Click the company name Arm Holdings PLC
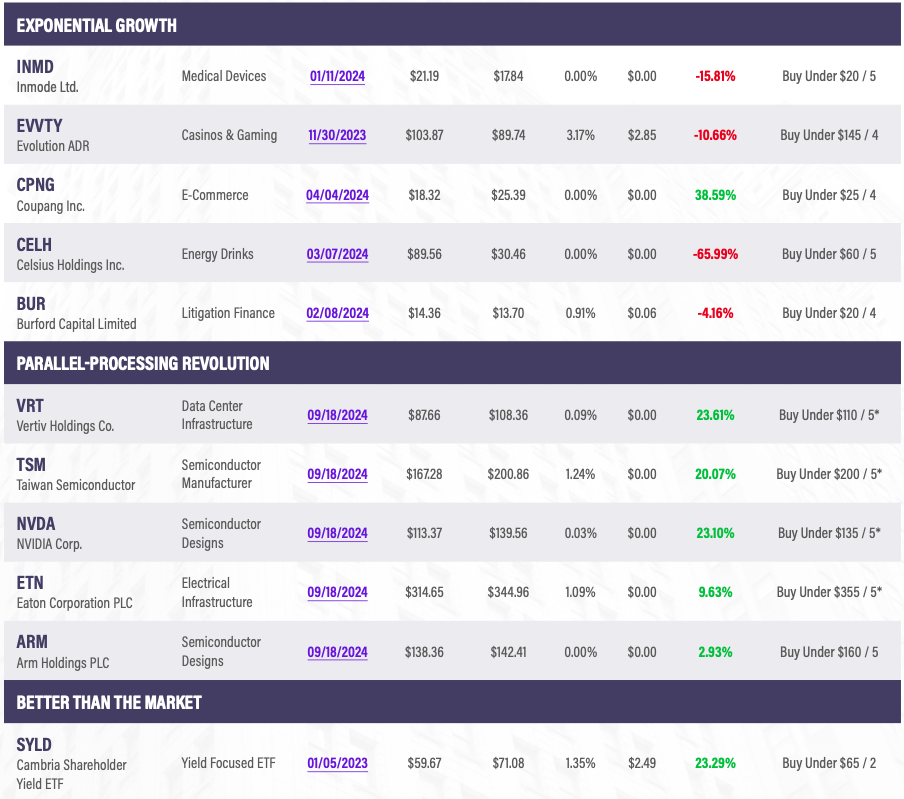 pos(63,663)
